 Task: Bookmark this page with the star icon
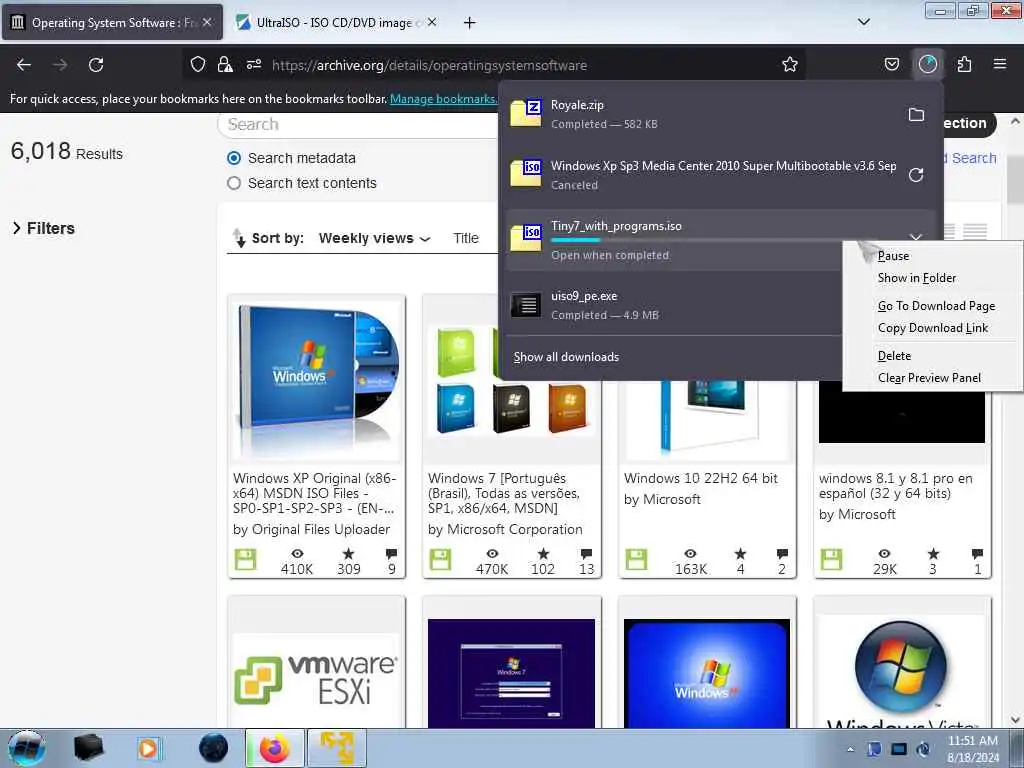pos(790,64)
